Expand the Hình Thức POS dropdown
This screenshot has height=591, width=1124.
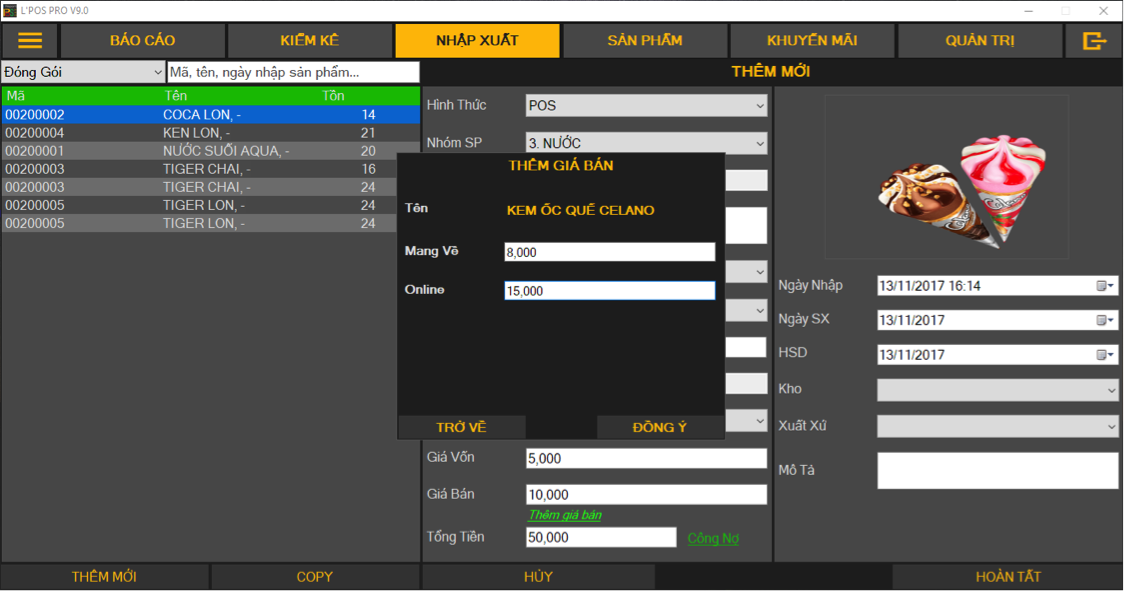click(759, 106)
